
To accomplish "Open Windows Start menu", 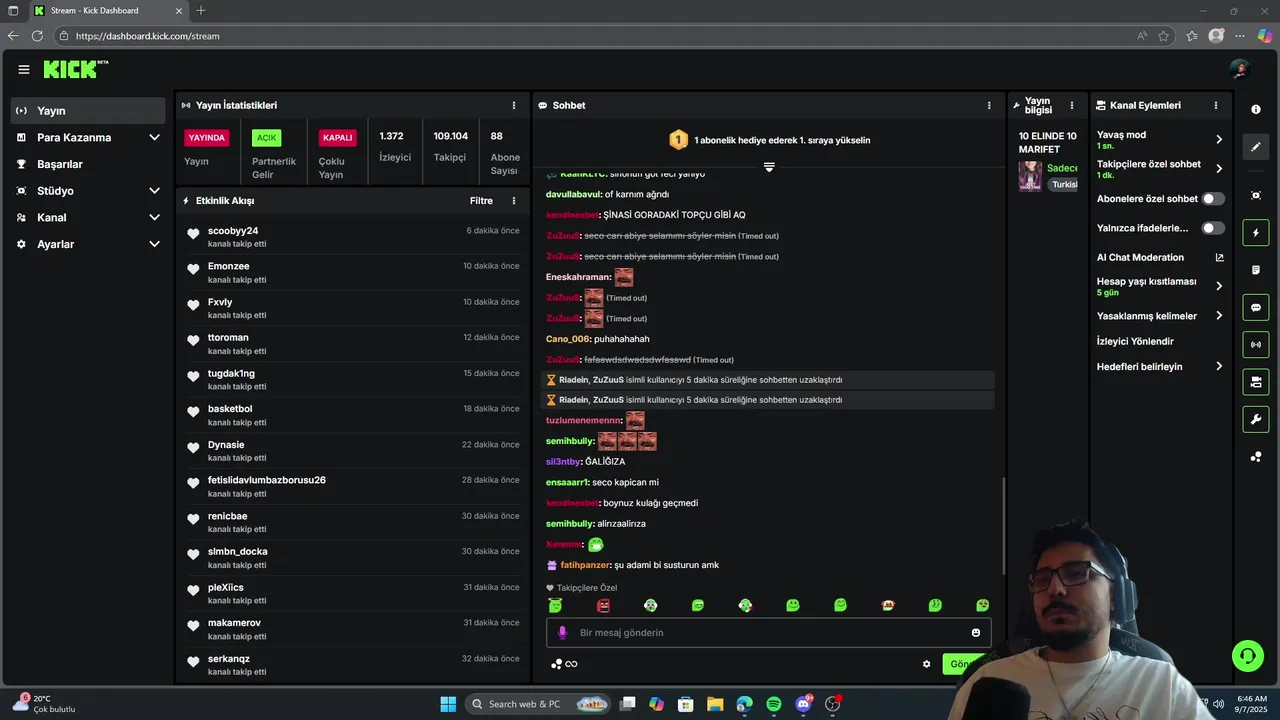I will (x=448, y=704).
